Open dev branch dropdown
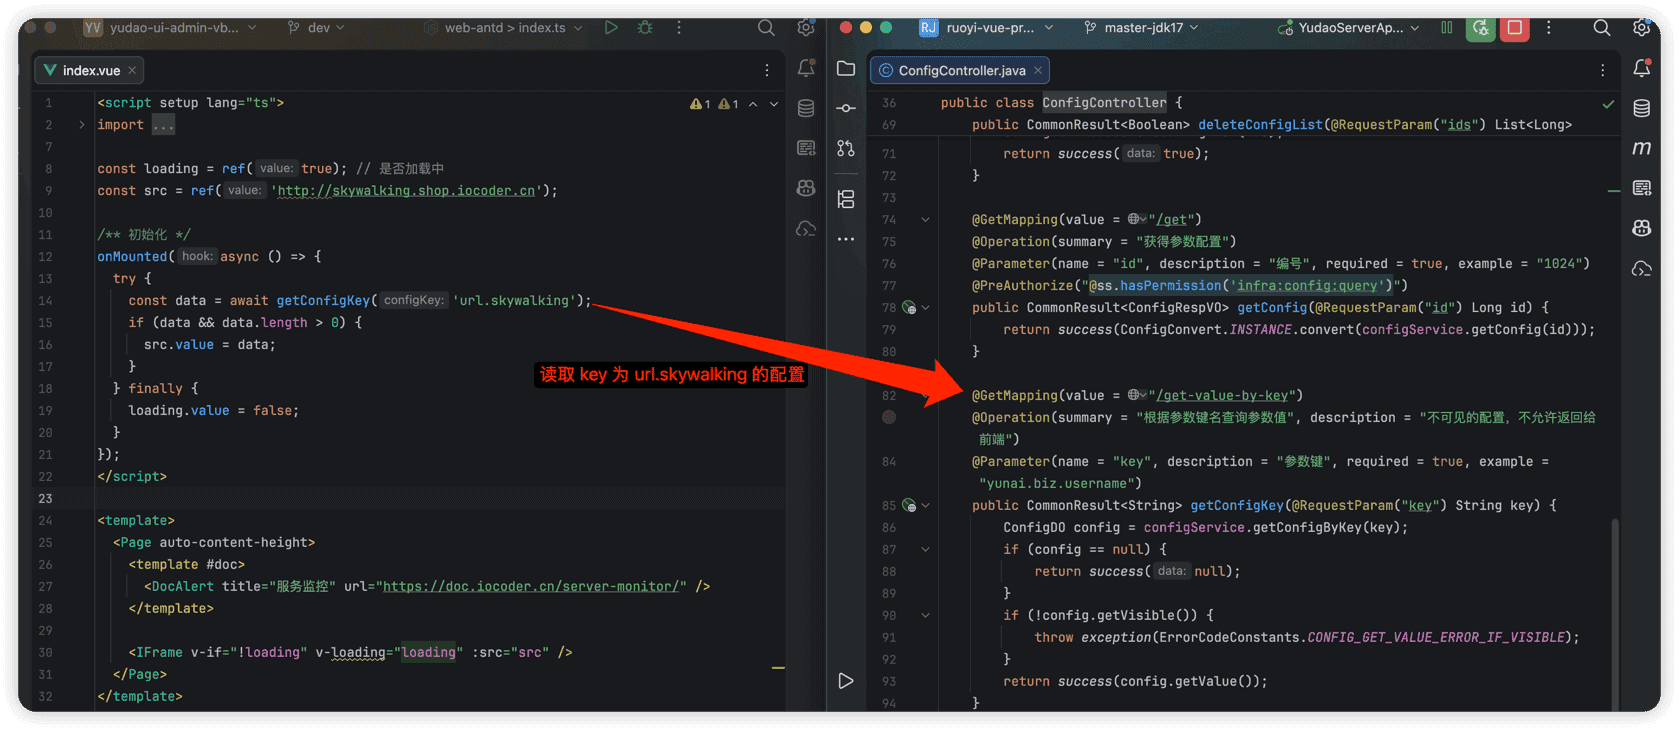This screenshot has height=730, width=1679. click(x=316, y=28)
